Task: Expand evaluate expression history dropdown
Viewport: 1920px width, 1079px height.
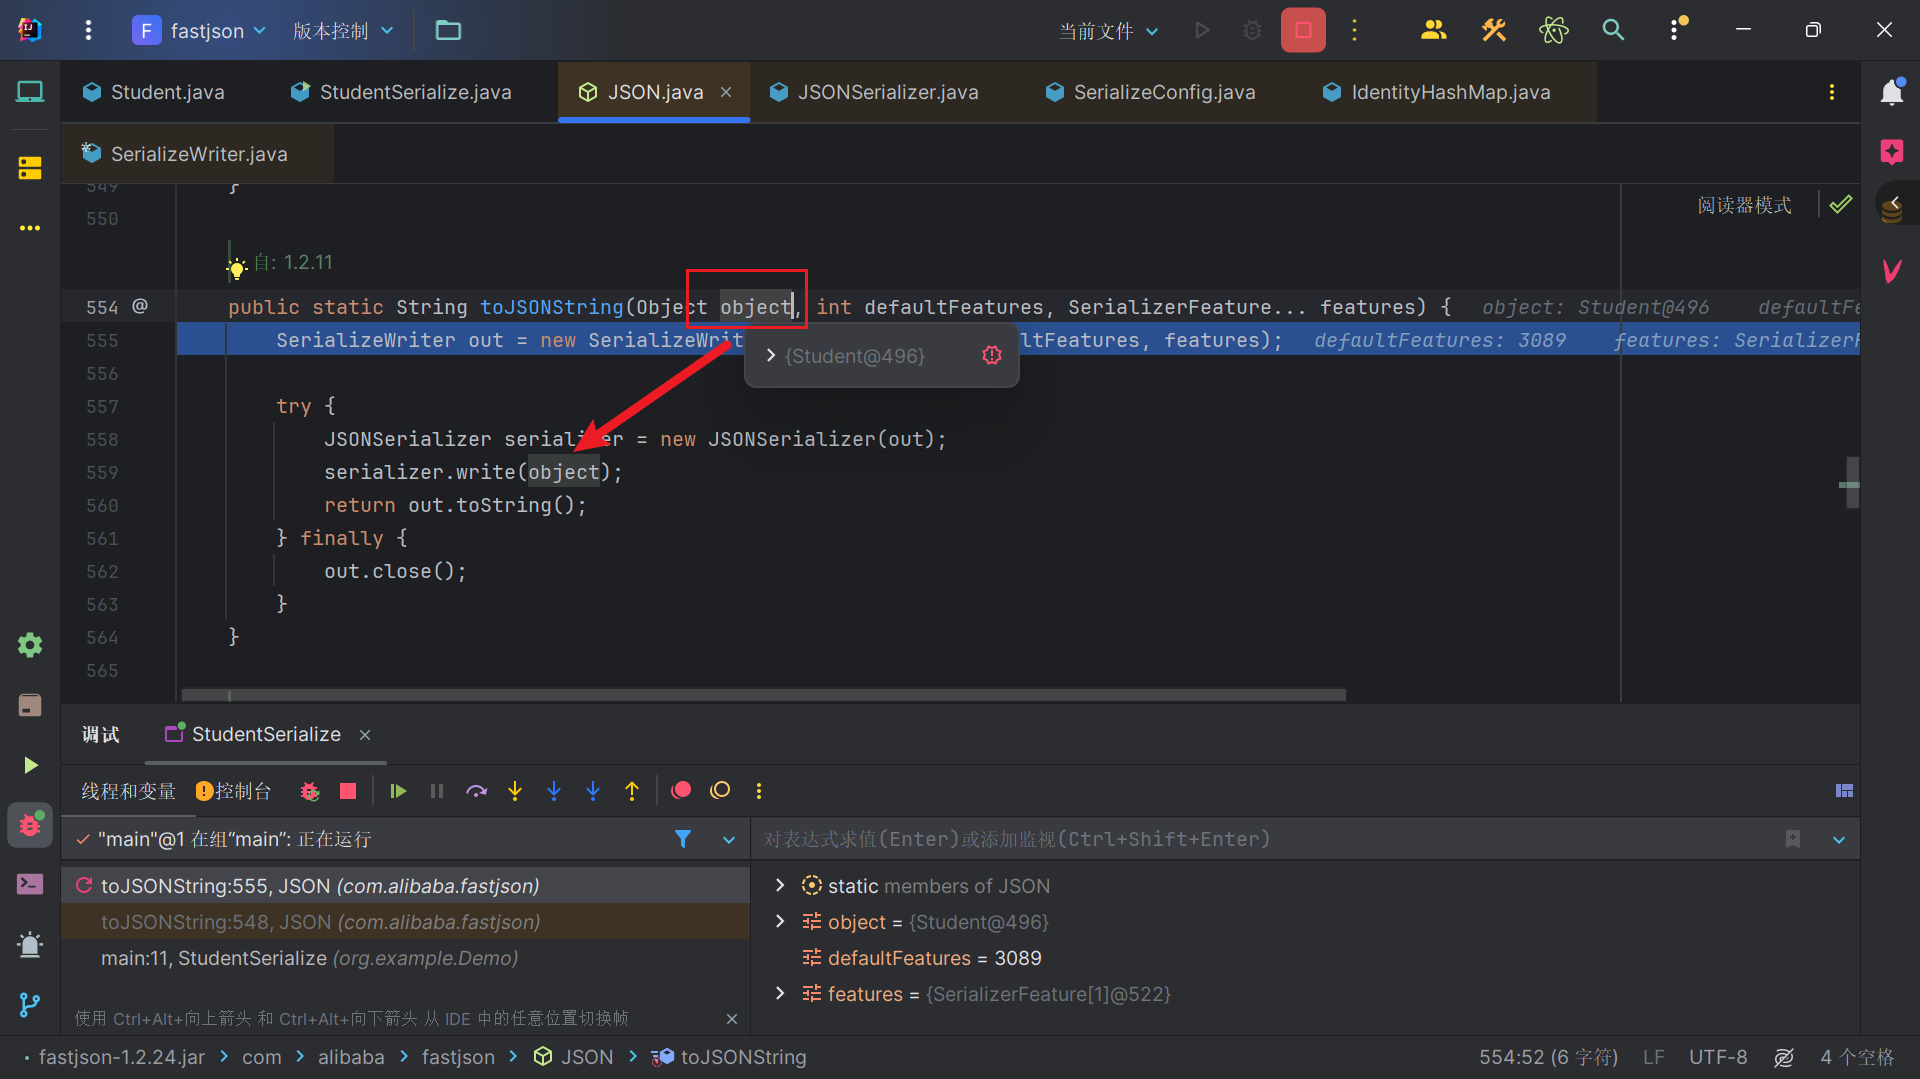Action: coord(1838,840)
